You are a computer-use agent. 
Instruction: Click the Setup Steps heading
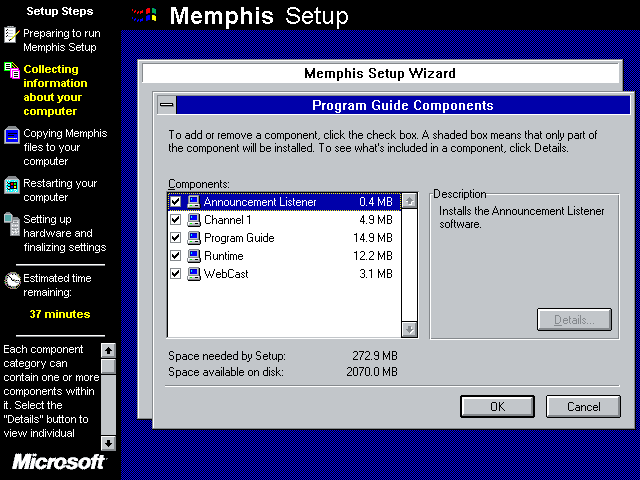point(60,11)
